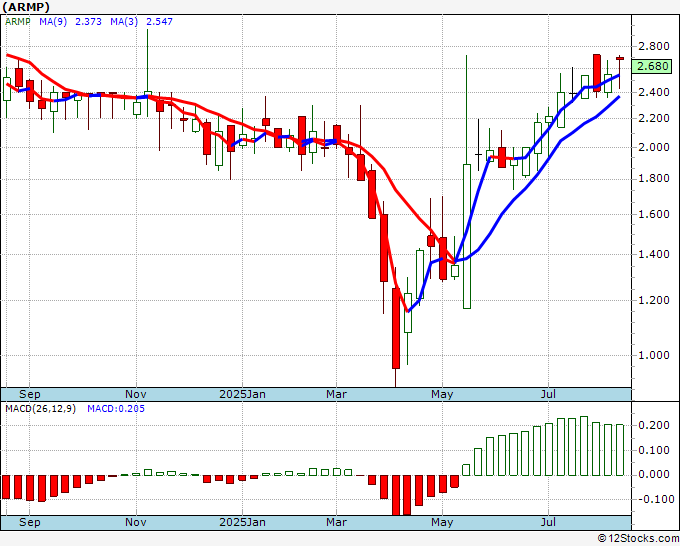
Task: Click Mar on the price chart axis
Action: click(x=337, y=394)
